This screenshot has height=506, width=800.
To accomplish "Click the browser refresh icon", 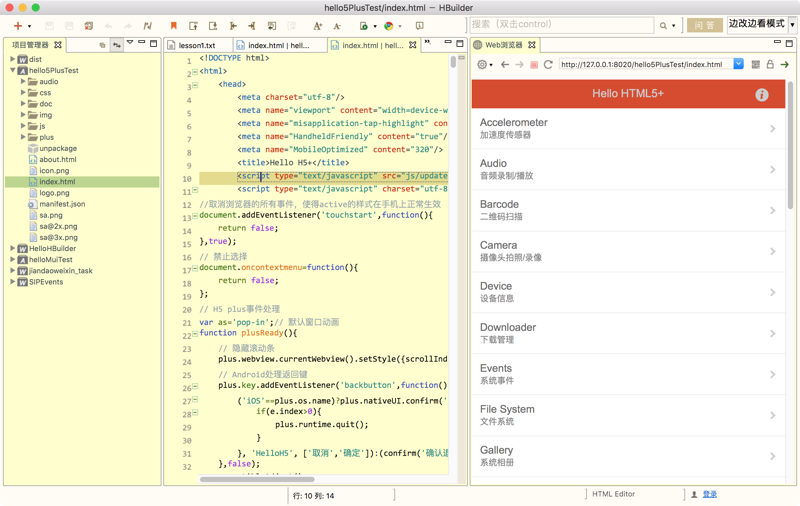I will click(x=548, y=65).
